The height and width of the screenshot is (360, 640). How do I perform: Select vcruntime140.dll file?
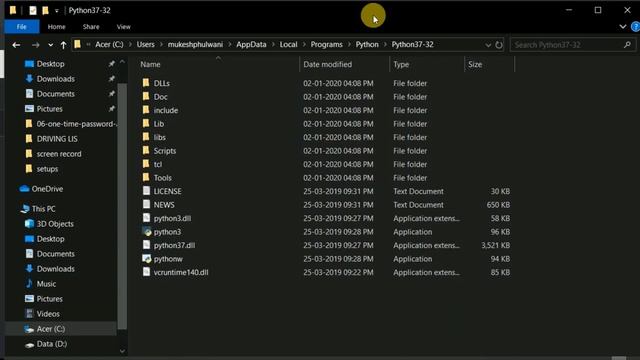click(x=181, y=272)
